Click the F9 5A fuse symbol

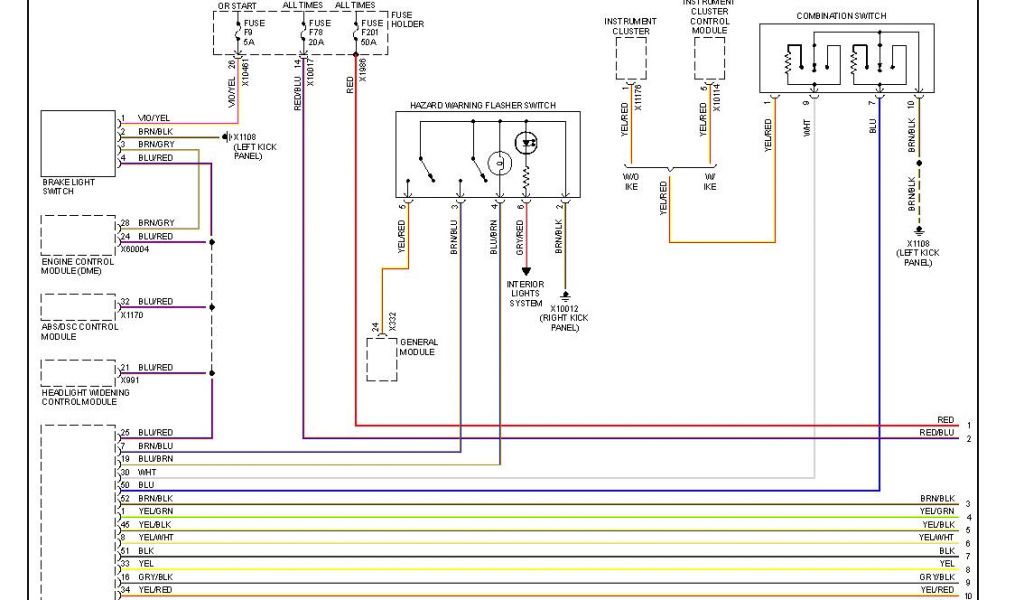click(x=236, y=34)
